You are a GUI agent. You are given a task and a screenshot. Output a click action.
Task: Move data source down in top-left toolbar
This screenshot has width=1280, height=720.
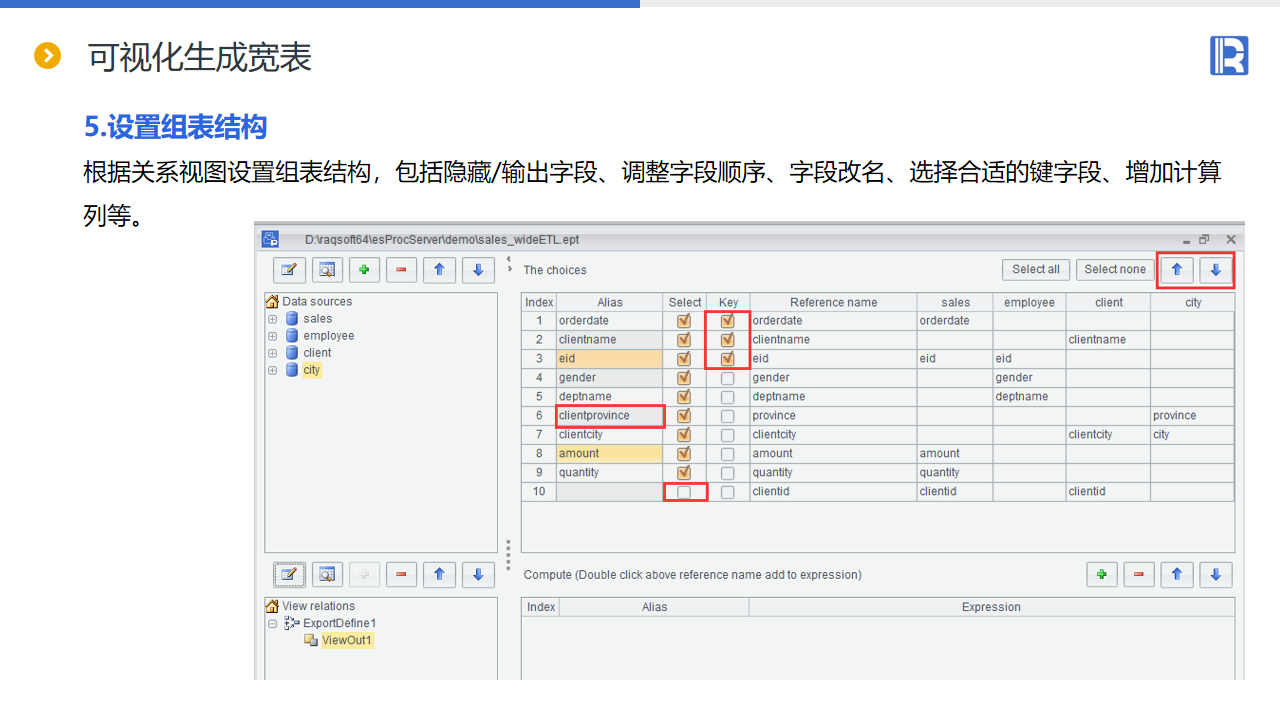(x=478, y=269)
